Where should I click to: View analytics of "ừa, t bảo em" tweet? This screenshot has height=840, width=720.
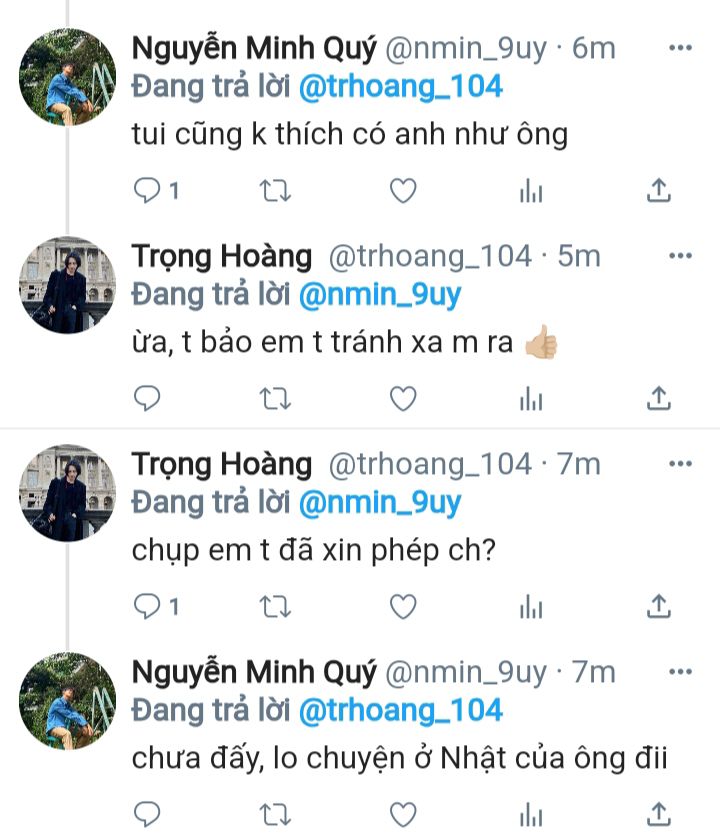click(531, 399)
